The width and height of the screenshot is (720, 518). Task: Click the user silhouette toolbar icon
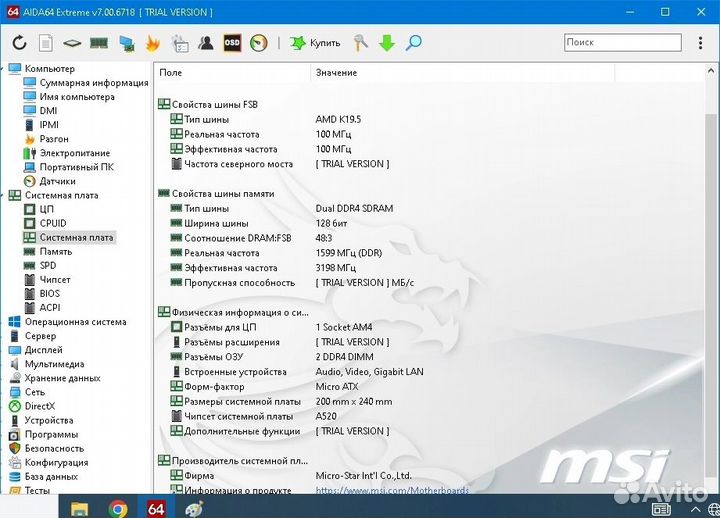coord(205,43)
